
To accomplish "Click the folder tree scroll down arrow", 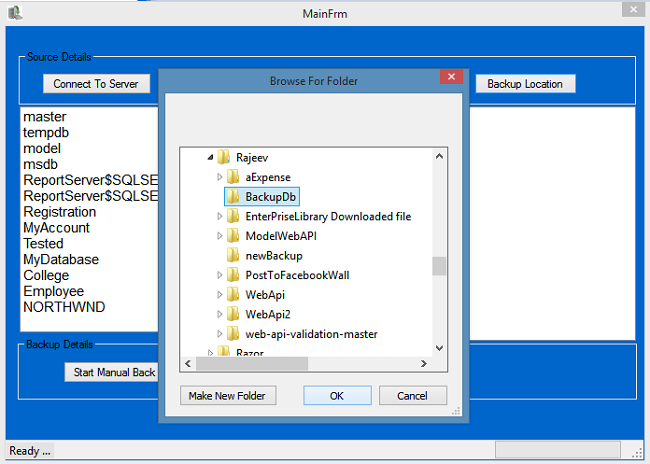I will (x=439, y=348).
